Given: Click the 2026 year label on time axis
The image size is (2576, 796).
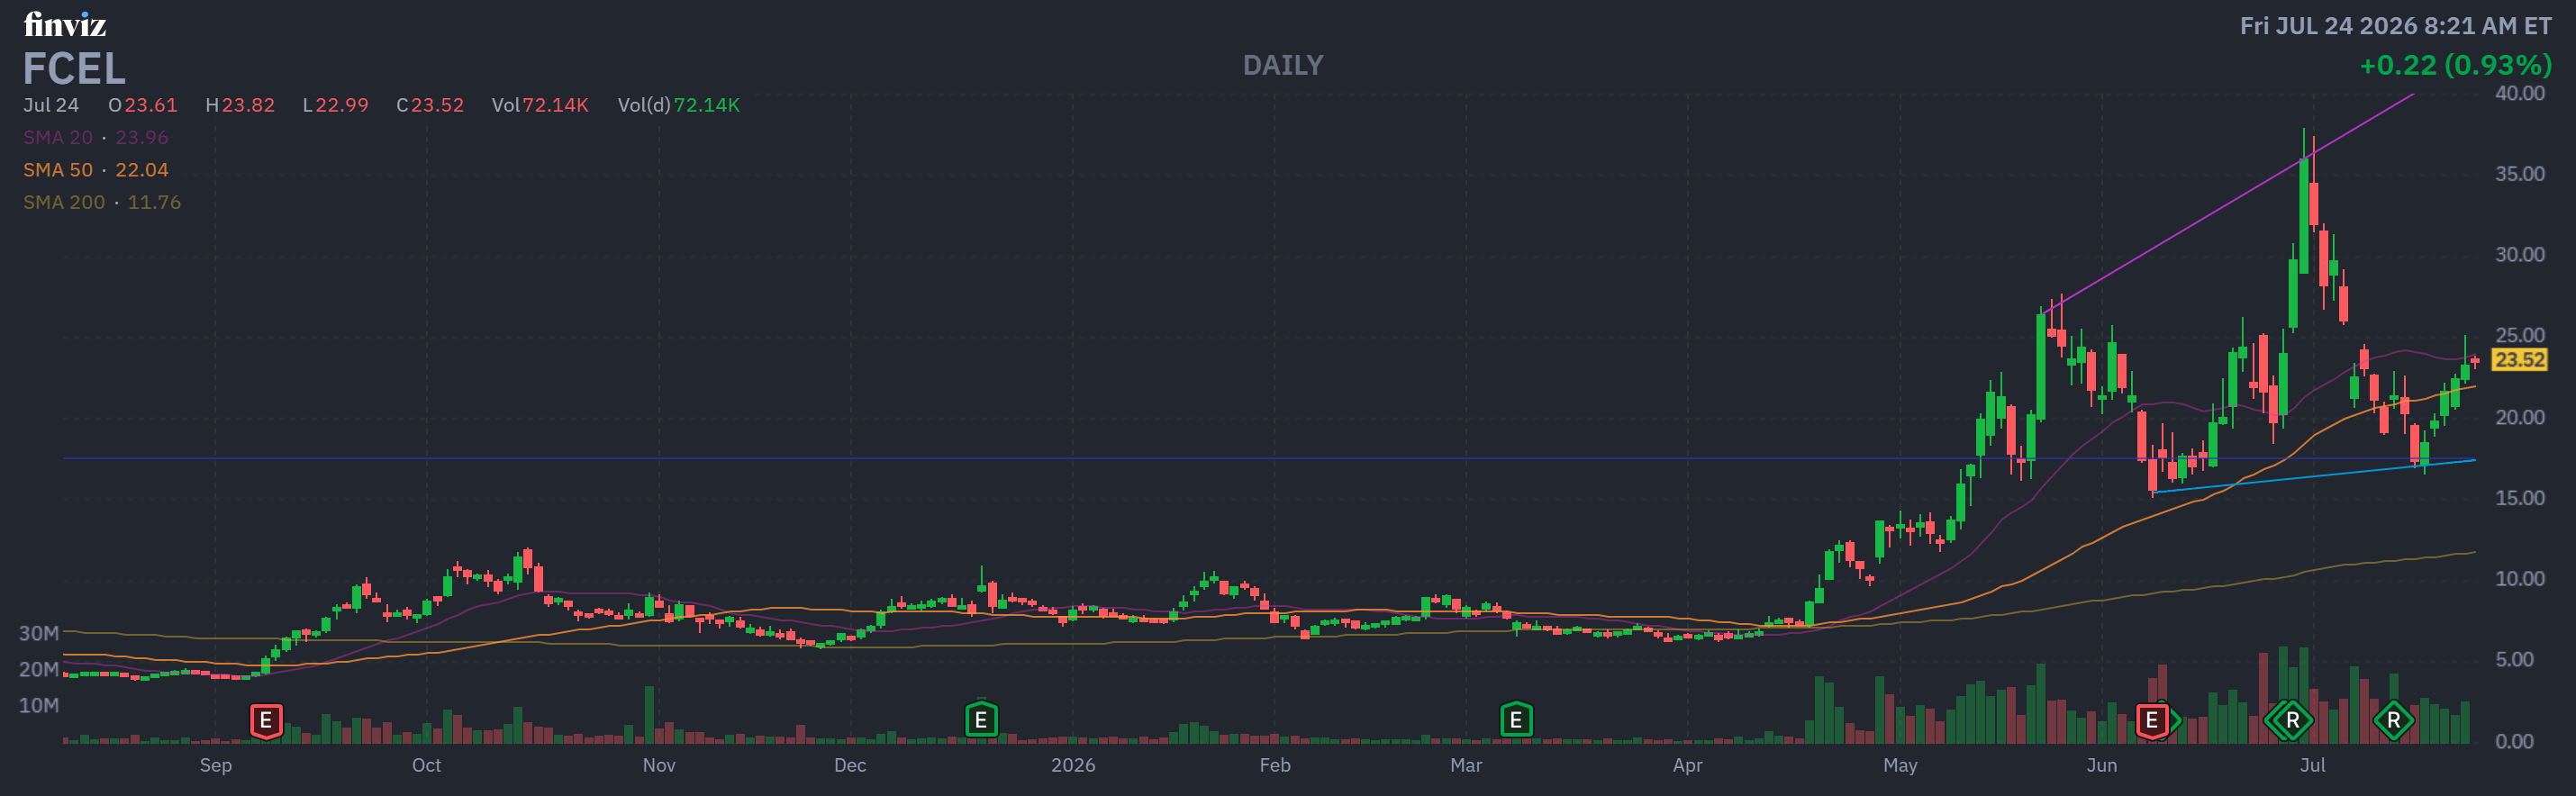Looking at the screenshot, I should [1073, 765].
